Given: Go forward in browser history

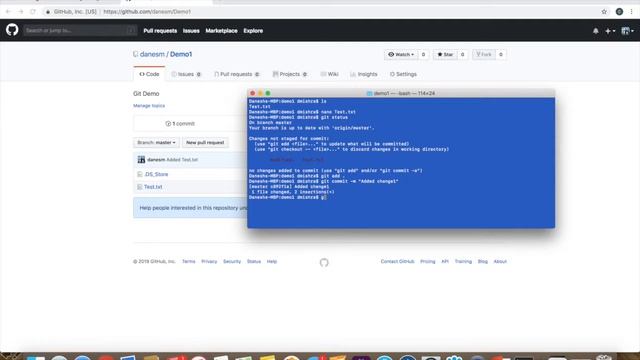Looking at the screenshot, I should [x=21, y=12].
